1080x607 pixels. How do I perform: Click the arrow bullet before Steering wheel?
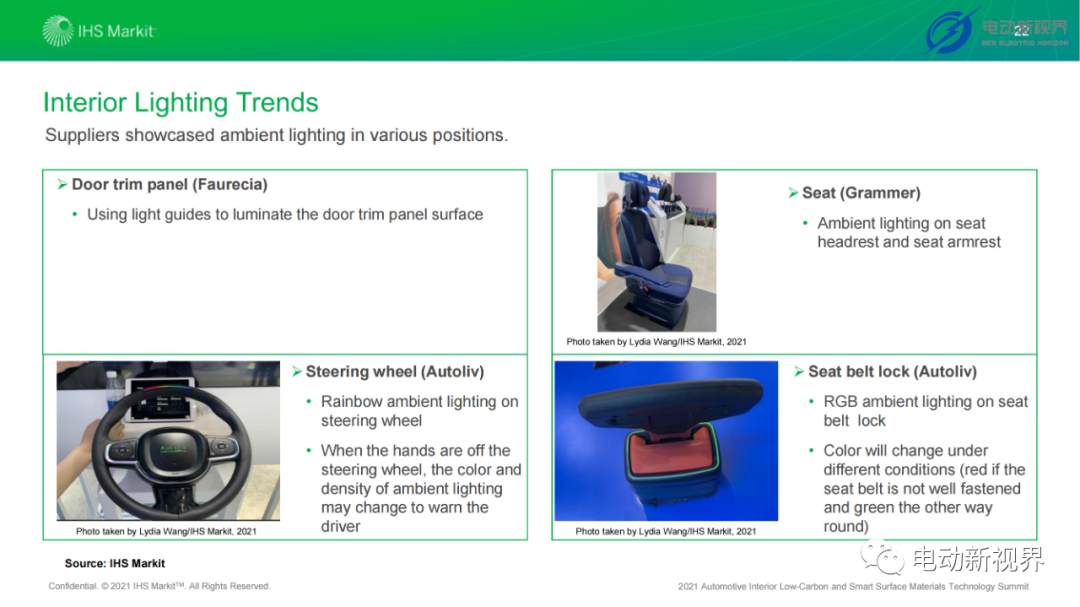tap(297, 371)
